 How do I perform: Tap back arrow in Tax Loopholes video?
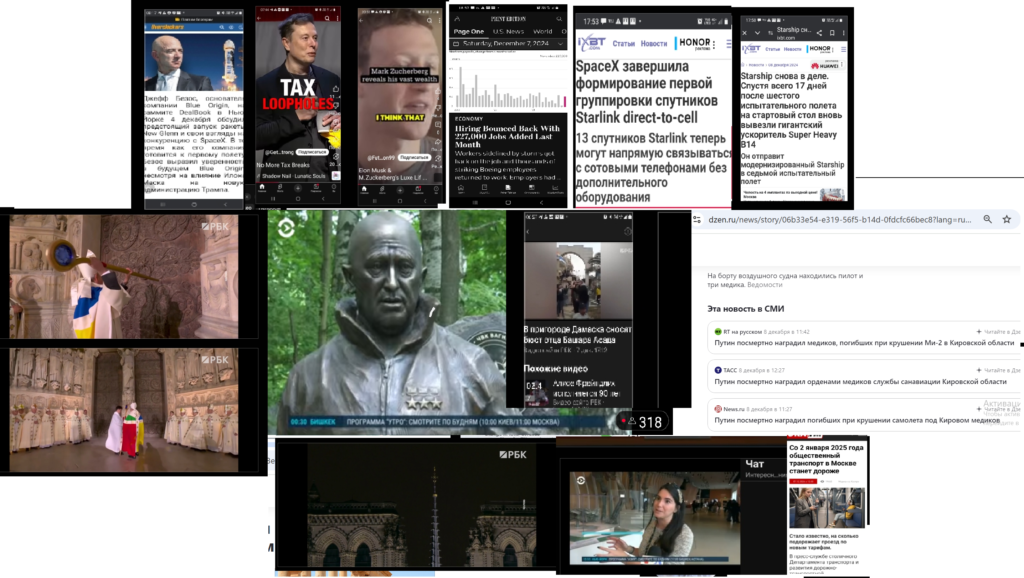[x=259, y=19]
